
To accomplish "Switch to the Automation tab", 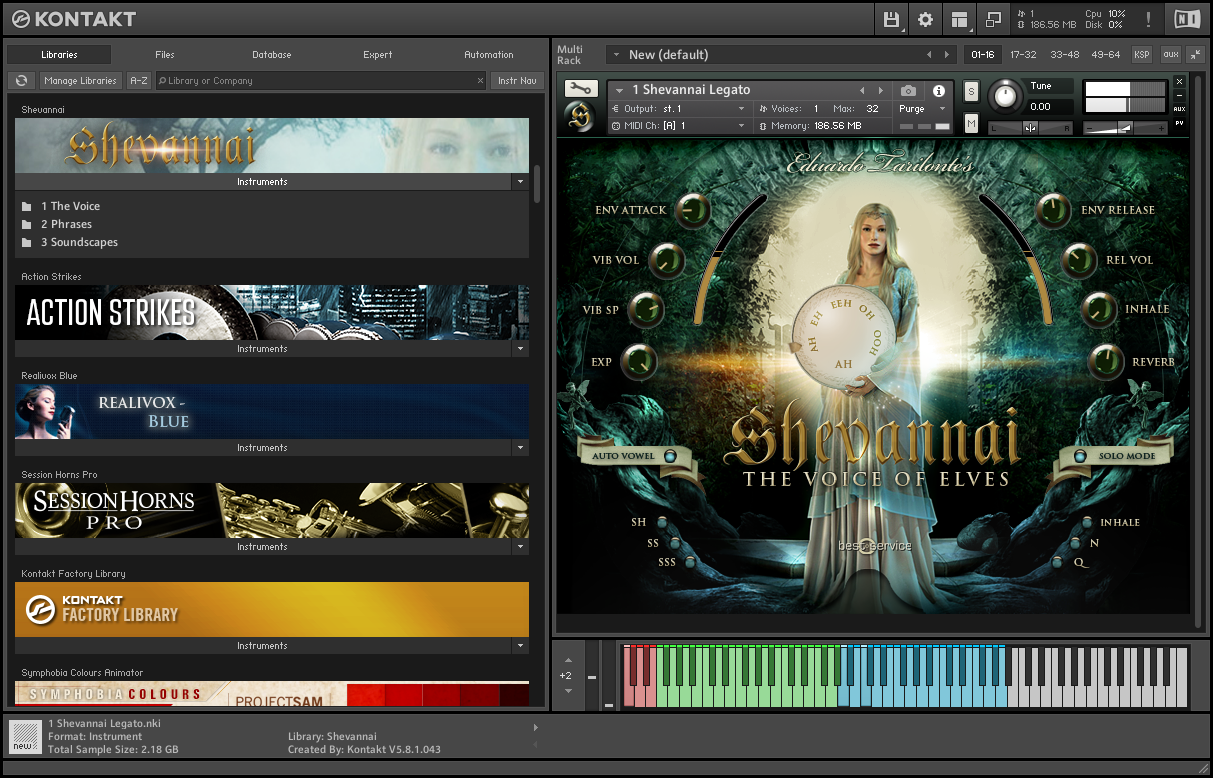I will click(x=489, y=55).
